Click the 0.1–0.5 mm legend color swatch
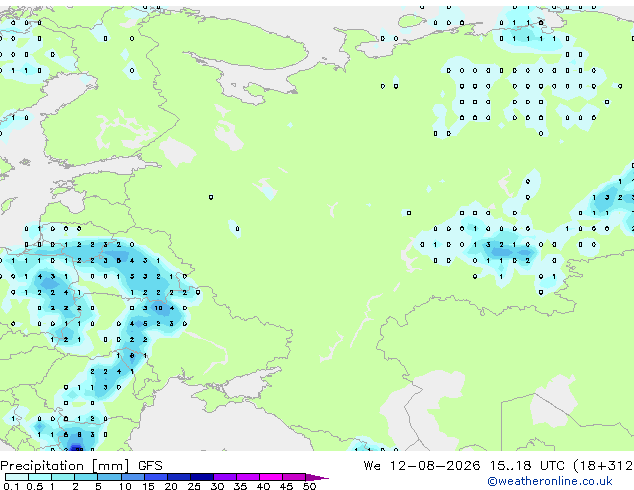The height and width of the screenshot is (490, 634). tap(17, 477)
